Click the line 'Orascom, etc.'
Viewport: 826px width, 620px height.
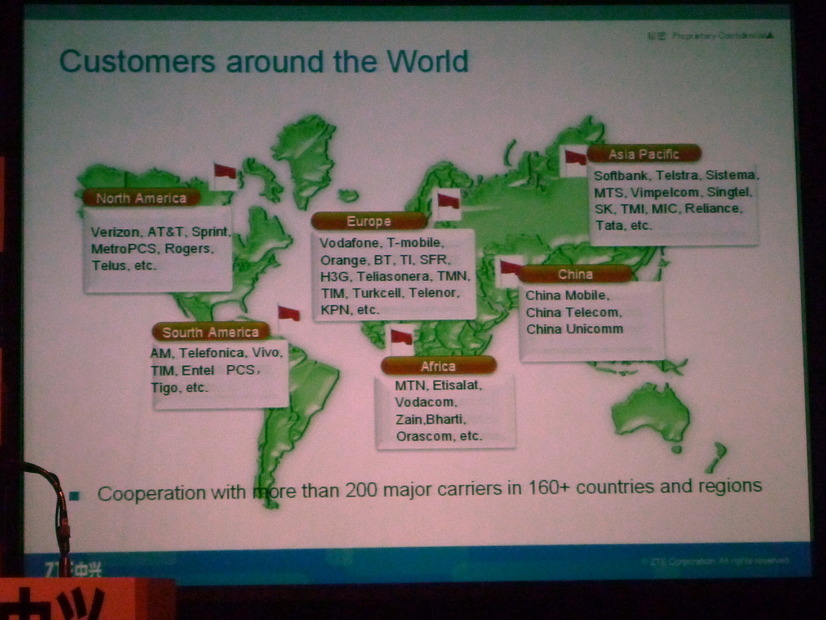pyautogui.click(x=439, y=436)
